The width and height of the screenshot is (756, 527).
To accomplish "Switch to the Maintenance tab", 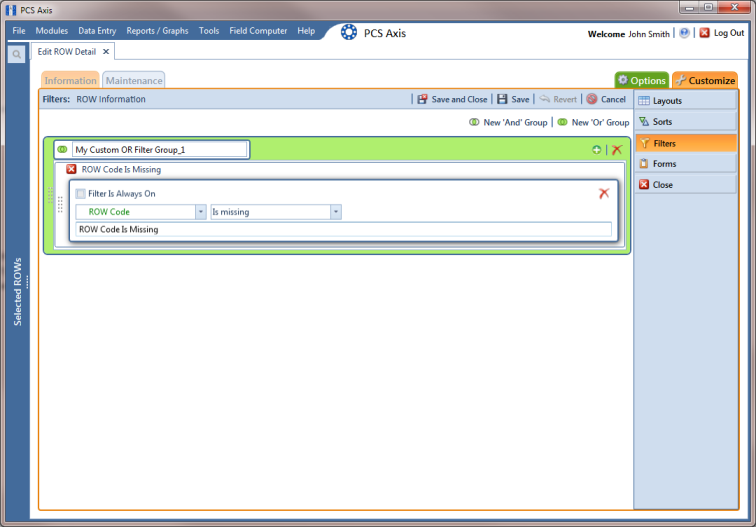I will coord(134,80).
